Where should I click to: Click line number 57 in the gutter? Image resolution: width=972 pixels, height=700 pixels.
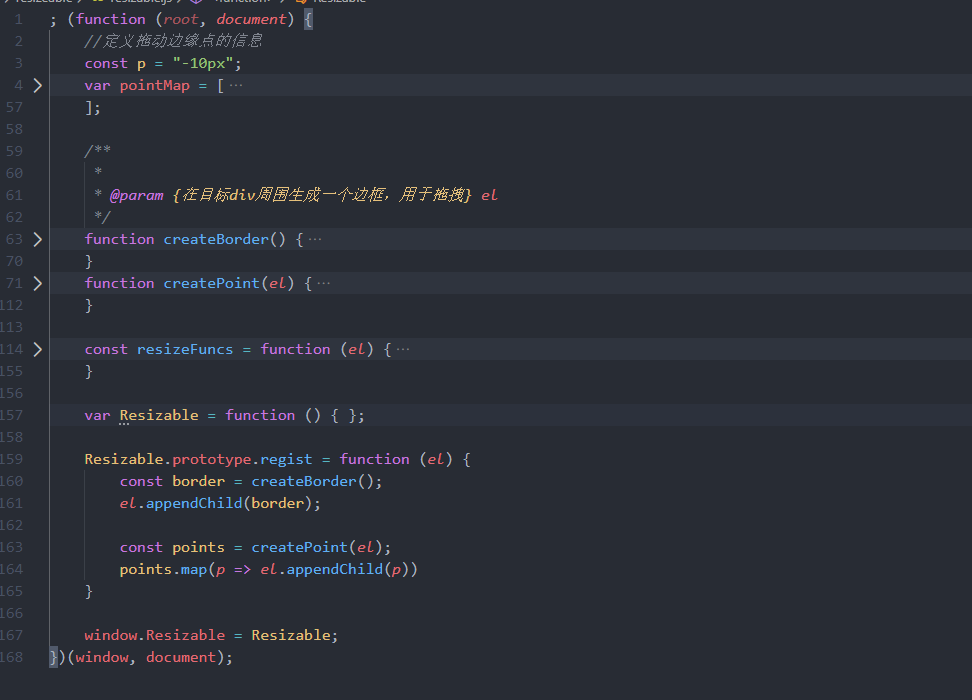[14, 107]
